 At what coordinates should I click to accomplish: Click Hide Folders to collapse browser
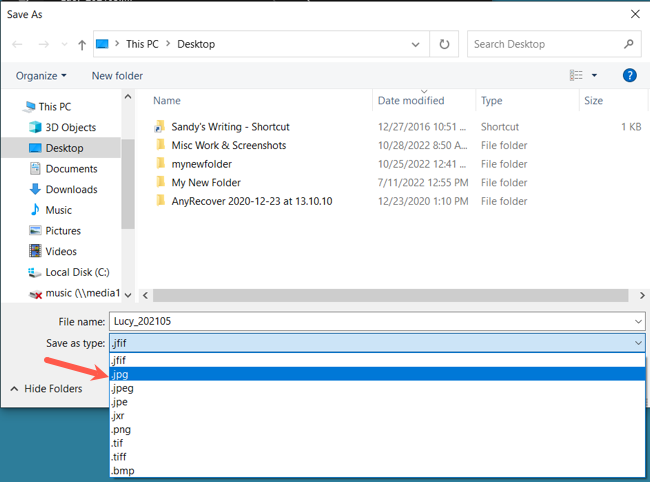pos(46,389)
